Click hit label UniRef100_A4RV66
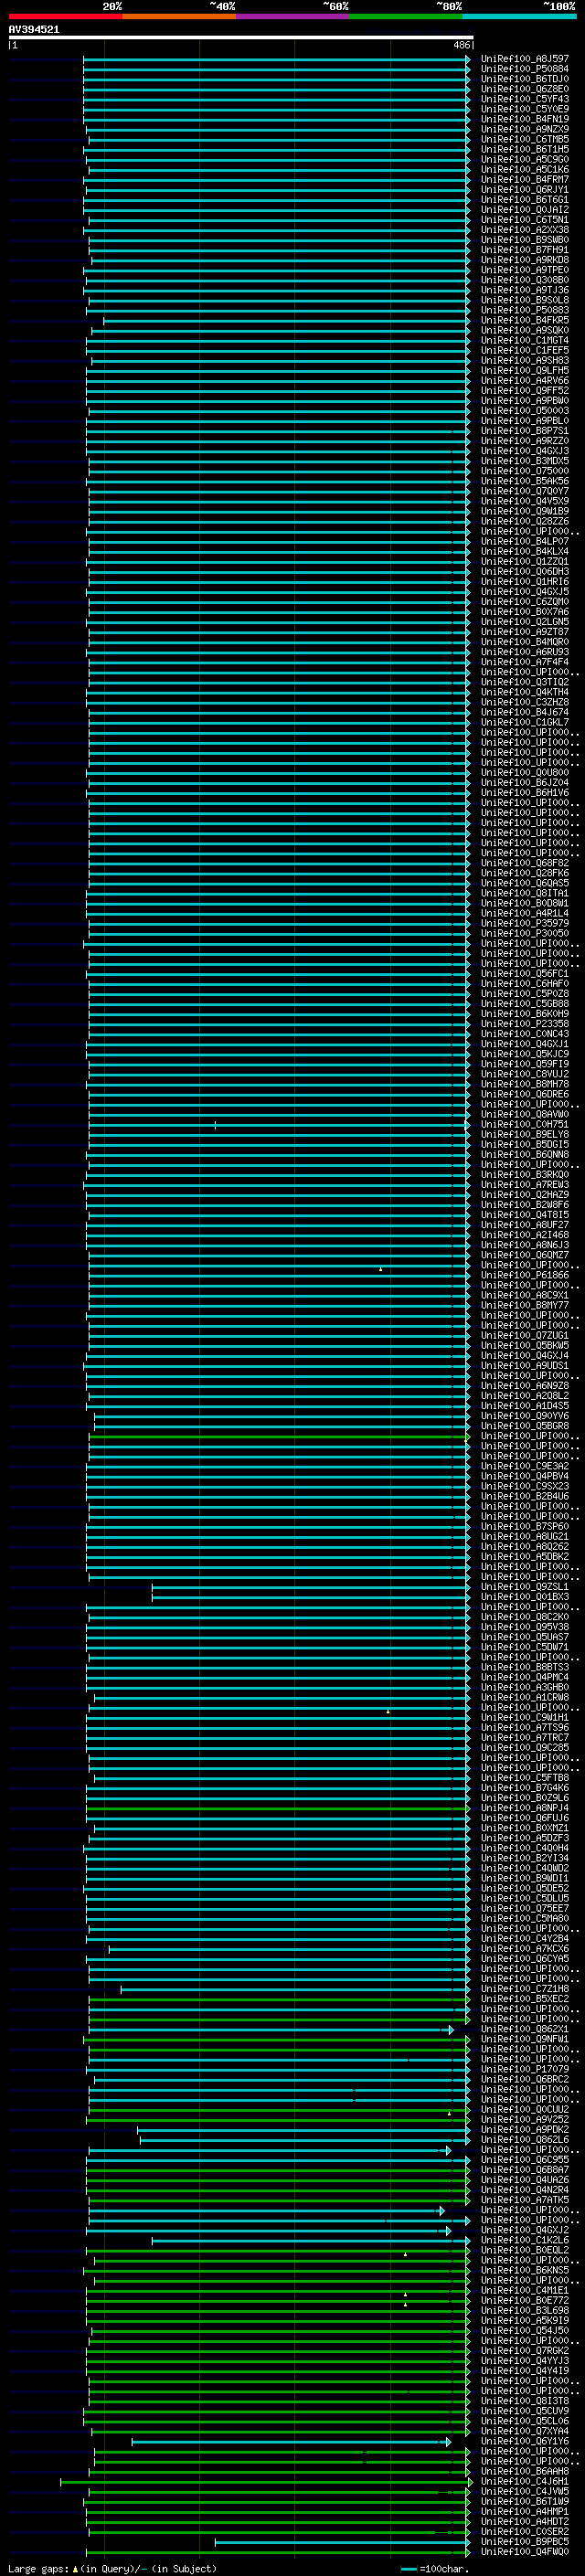Viewport: 585px width, 2576px height. (525, 381)
